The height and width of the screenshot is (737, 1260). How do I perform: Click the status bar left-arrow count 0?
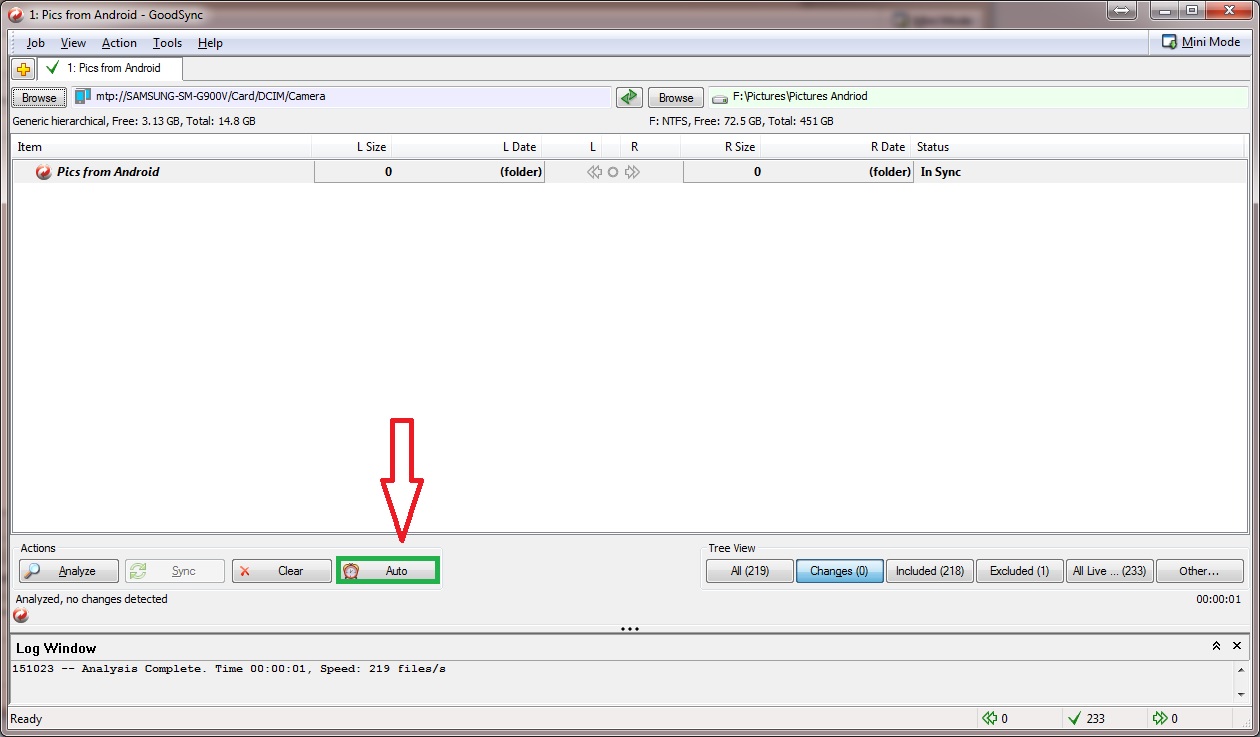(x=996, y=718)
